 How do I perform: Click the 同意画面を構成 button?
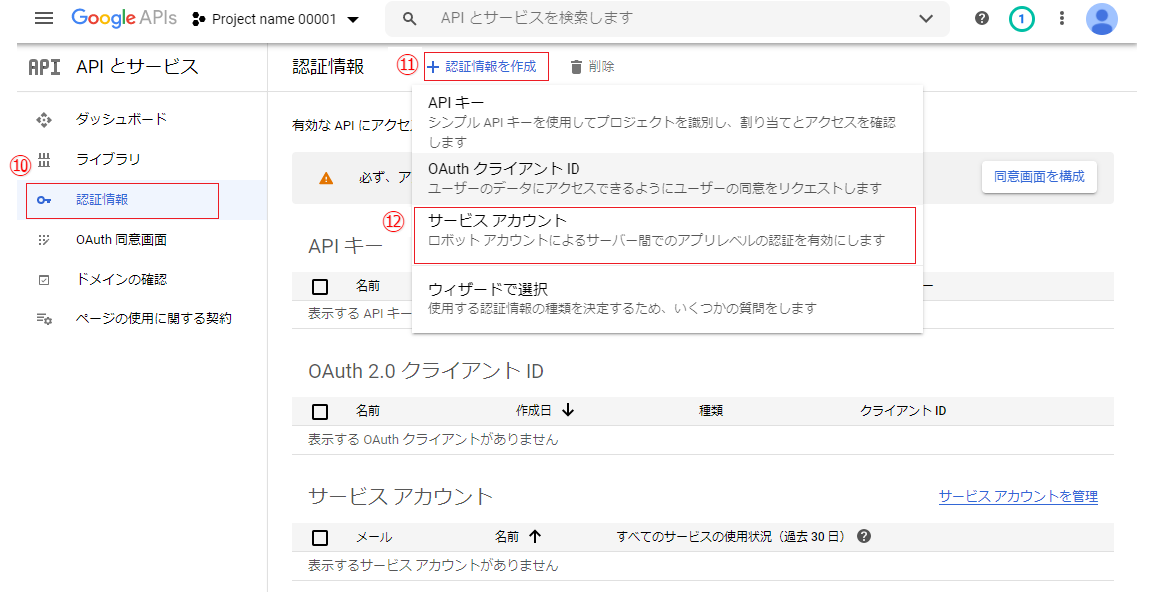coord(1039,177)
